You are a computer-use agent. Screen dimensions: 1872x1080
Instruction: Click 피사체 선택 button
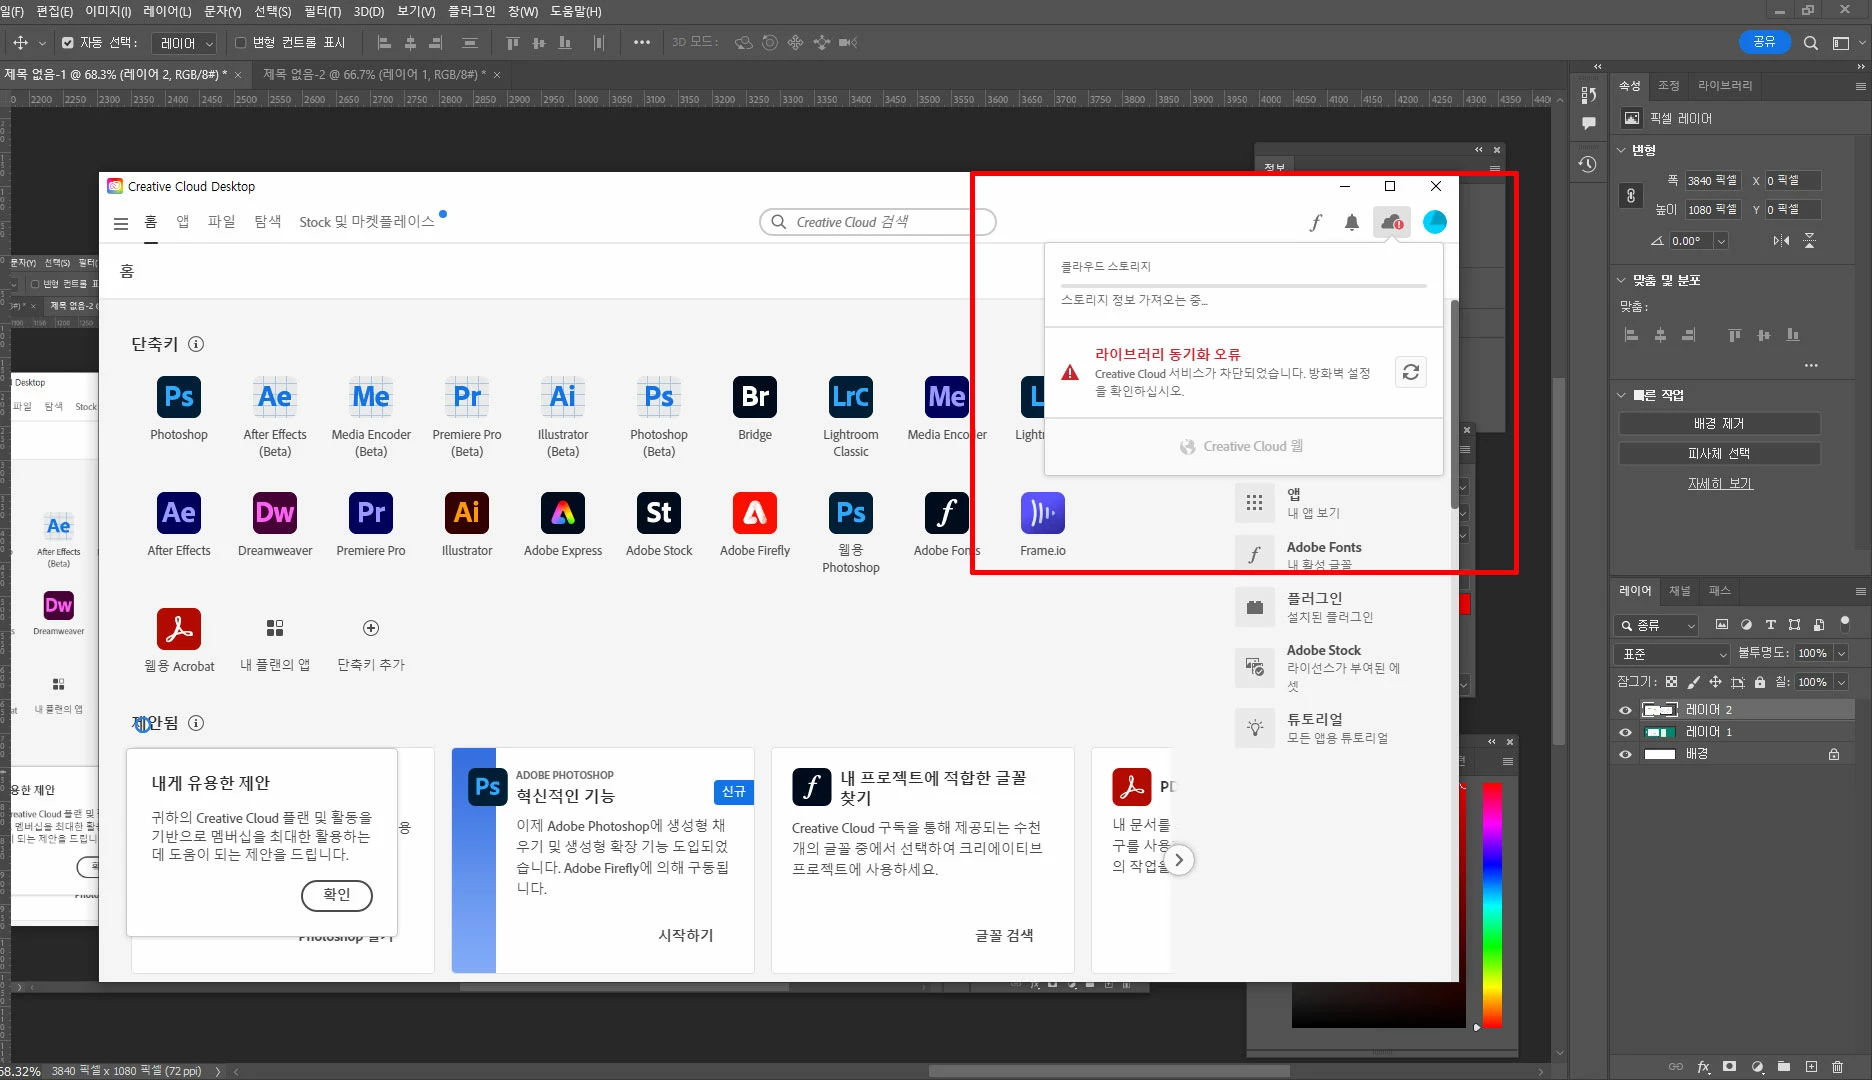pos(1719,453)
